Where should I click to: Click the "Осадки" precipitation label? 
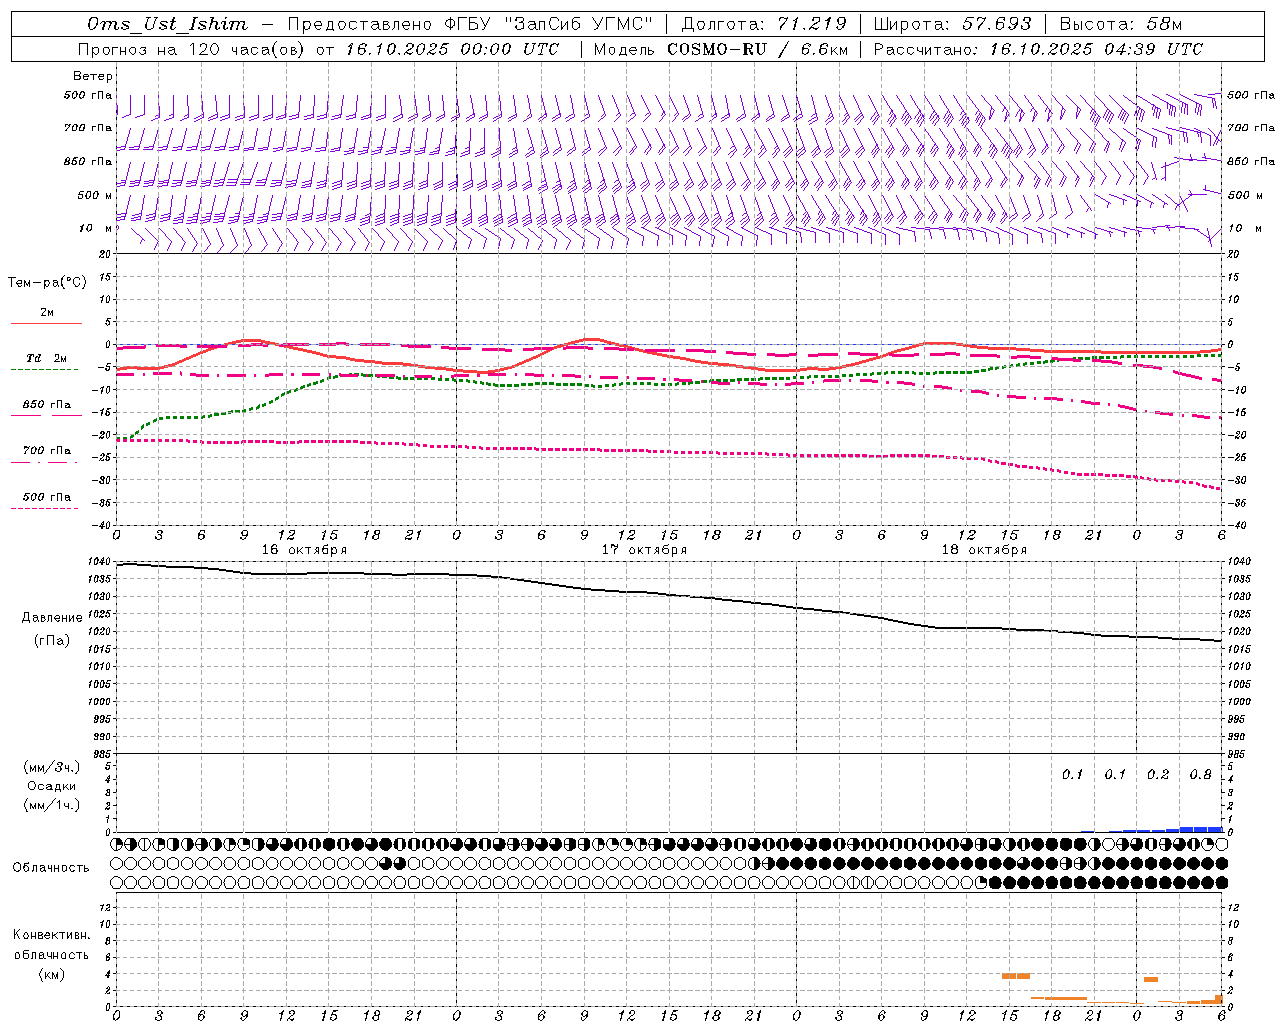click(52, 786)
